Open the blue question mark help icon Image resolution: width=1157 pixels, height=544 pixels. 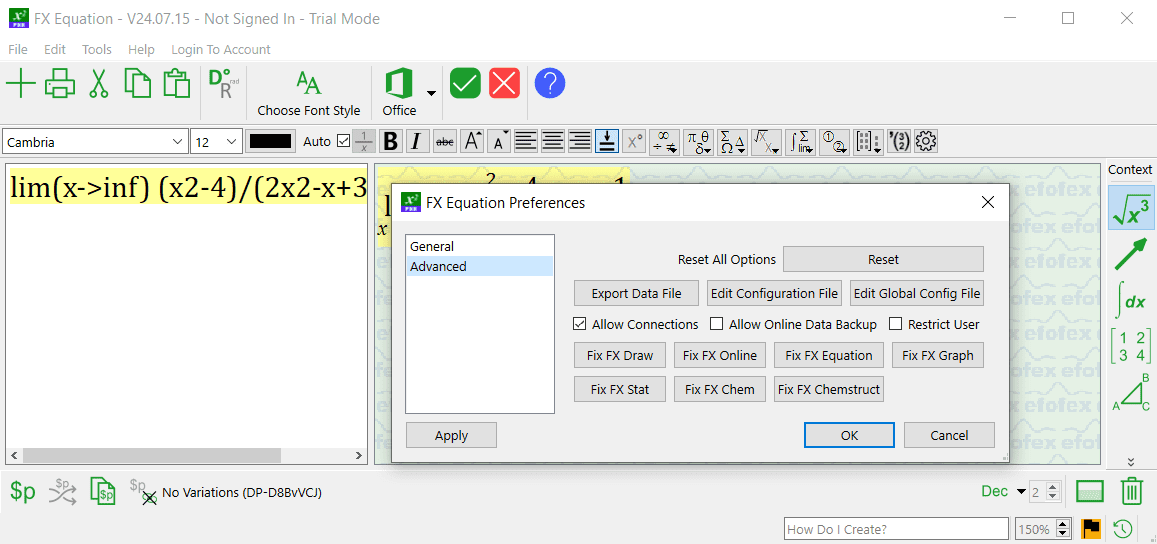[550, 83]
